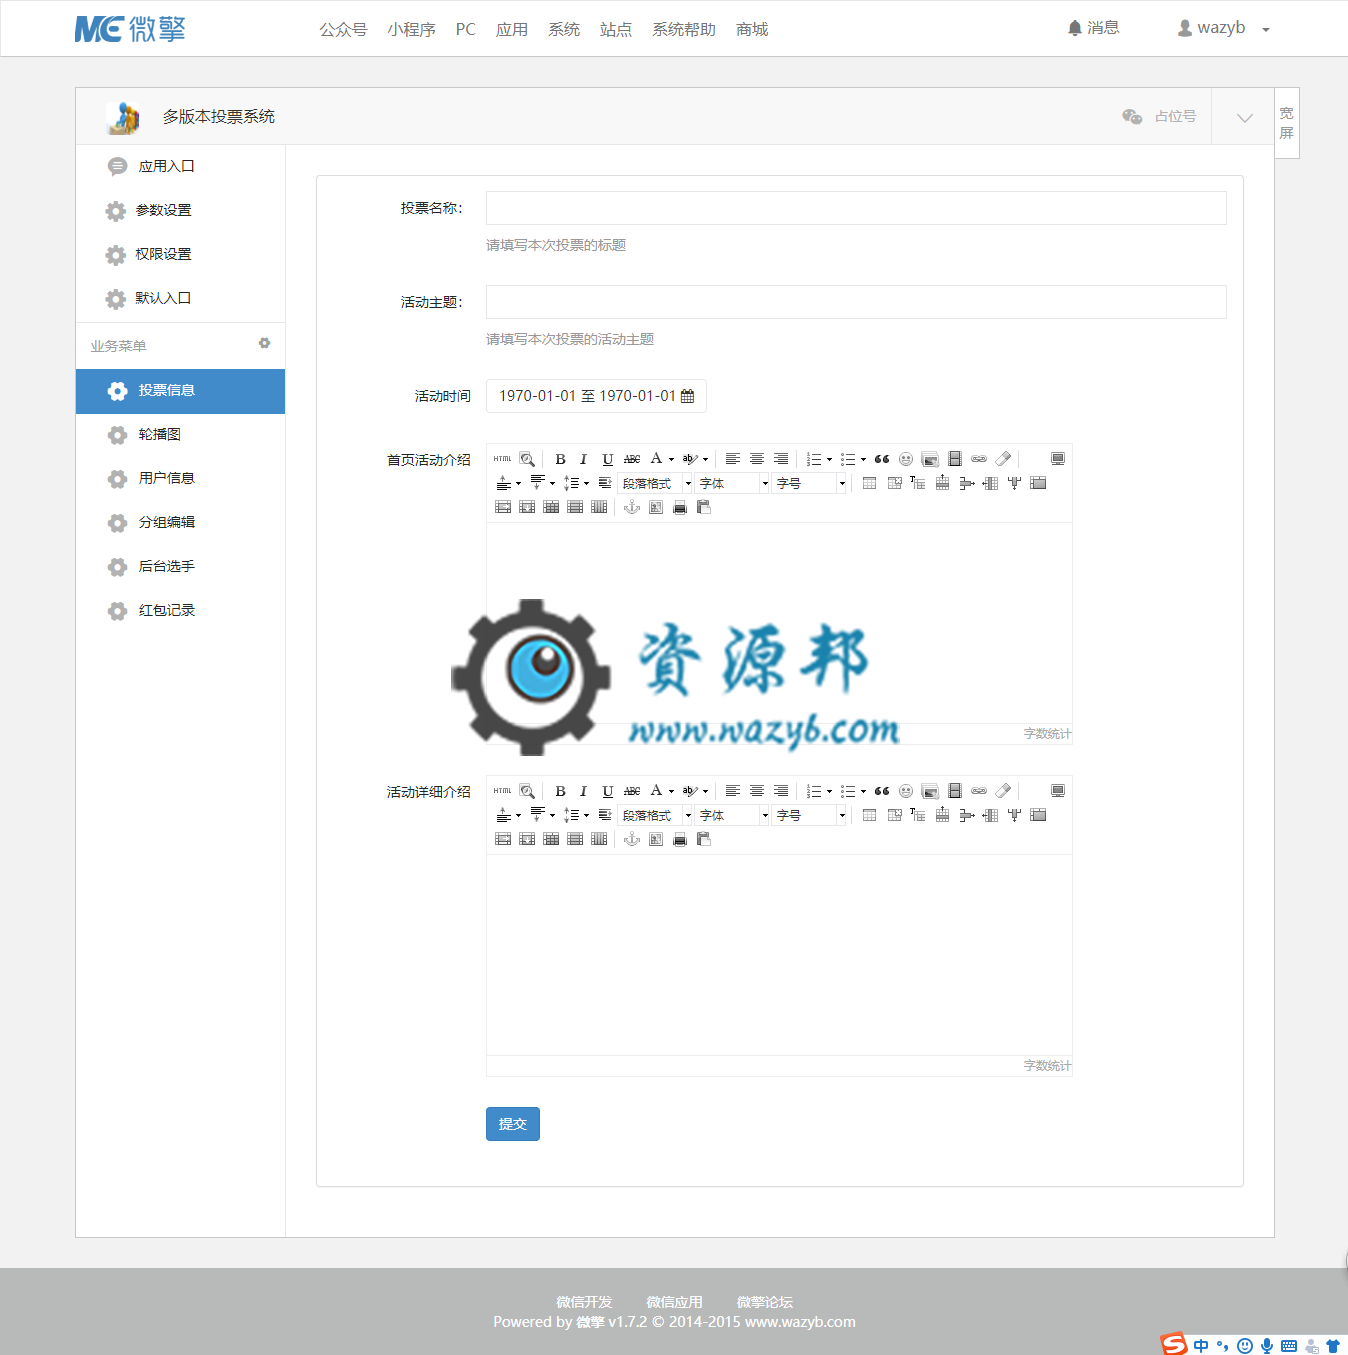Image resolution: width=1348 pixels, height=1355 pixels.
Task: Open 系统 top menu
Action: (x=564, y=29)
